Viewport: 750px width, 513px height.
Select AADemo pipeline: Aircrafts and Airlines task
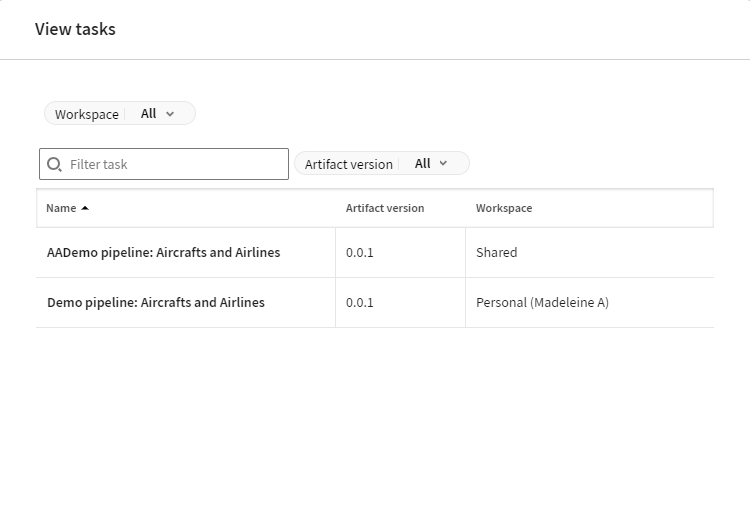[164, 252]
